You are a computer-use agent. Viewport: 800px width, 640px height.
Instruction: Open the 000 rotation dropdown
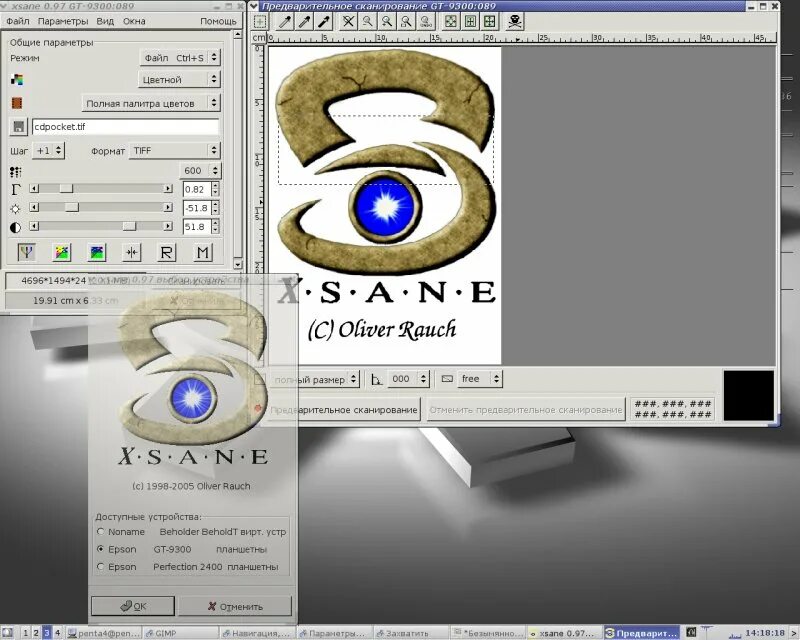coord(408,379)
